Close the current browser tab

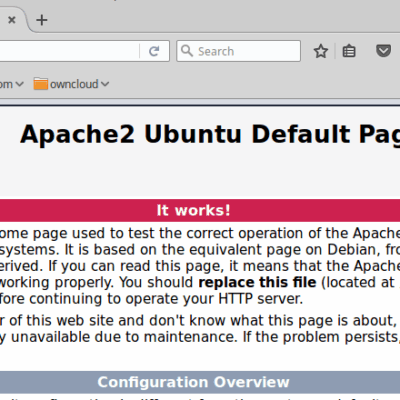(x=12, y=20)
